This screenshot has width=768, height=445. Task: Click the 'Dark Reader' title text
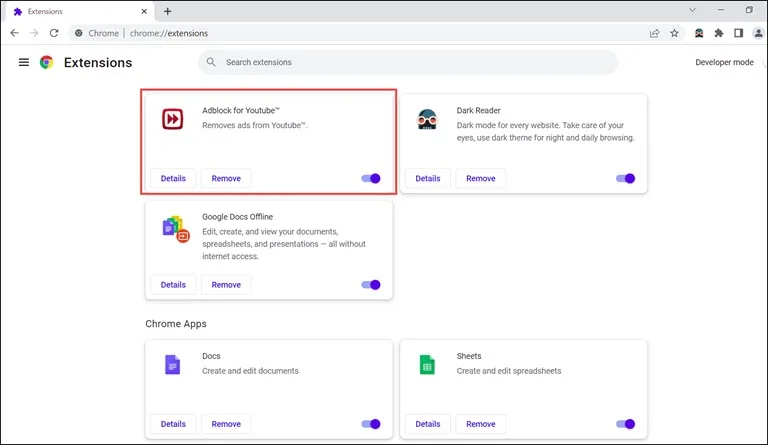[479, 110]
